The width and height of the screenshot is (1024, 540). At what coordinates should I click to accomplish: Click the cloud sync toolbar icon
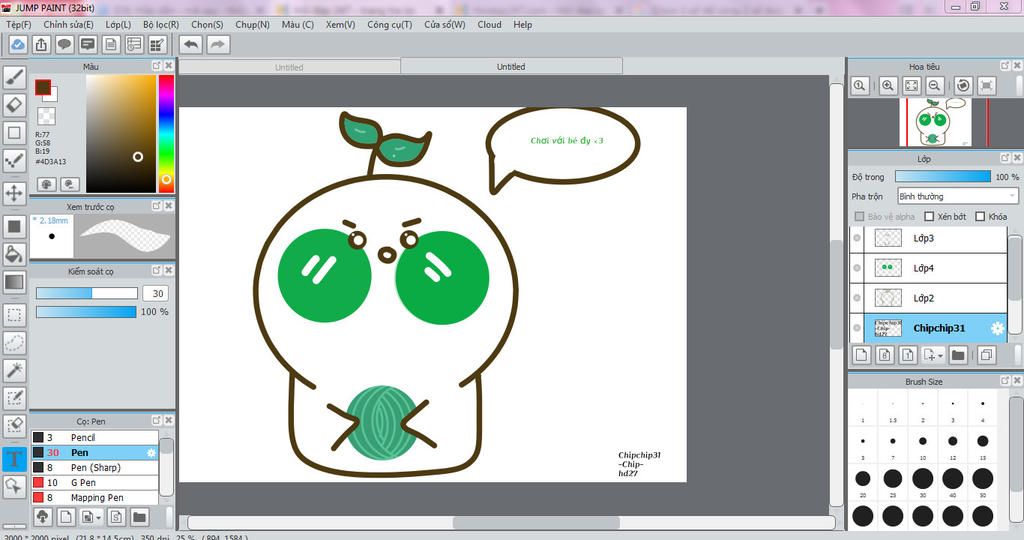(x=18, y=44)
